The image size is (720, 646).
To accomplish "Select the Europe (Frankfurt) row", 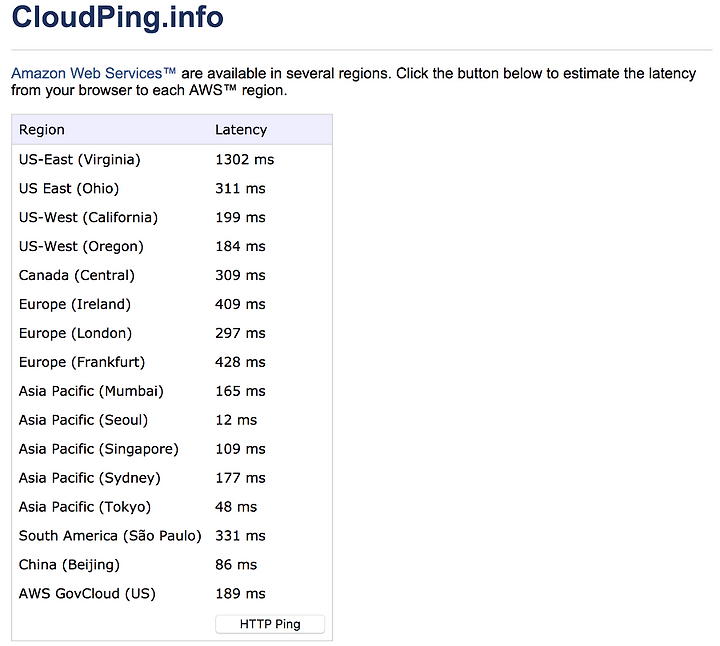I will click(x=172, y=362).
